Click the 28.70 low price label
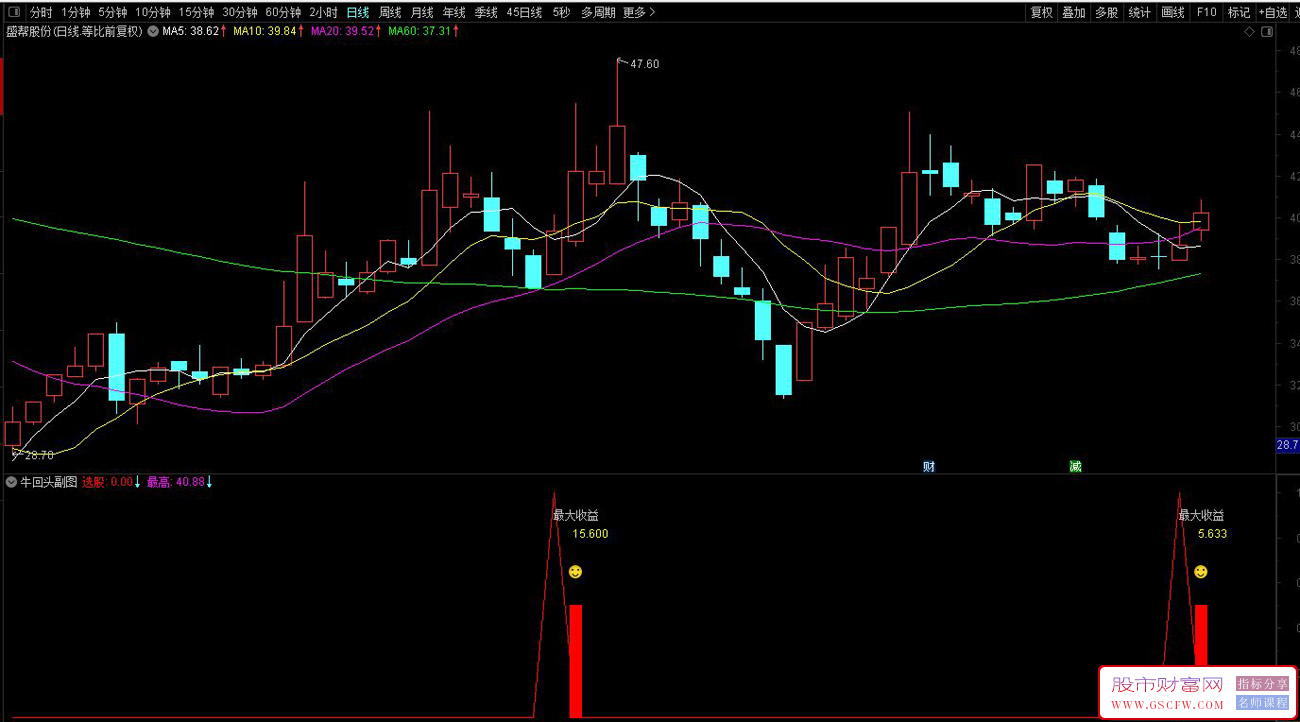The height and width of the screenshot is (722, 1300). (39, 455)
